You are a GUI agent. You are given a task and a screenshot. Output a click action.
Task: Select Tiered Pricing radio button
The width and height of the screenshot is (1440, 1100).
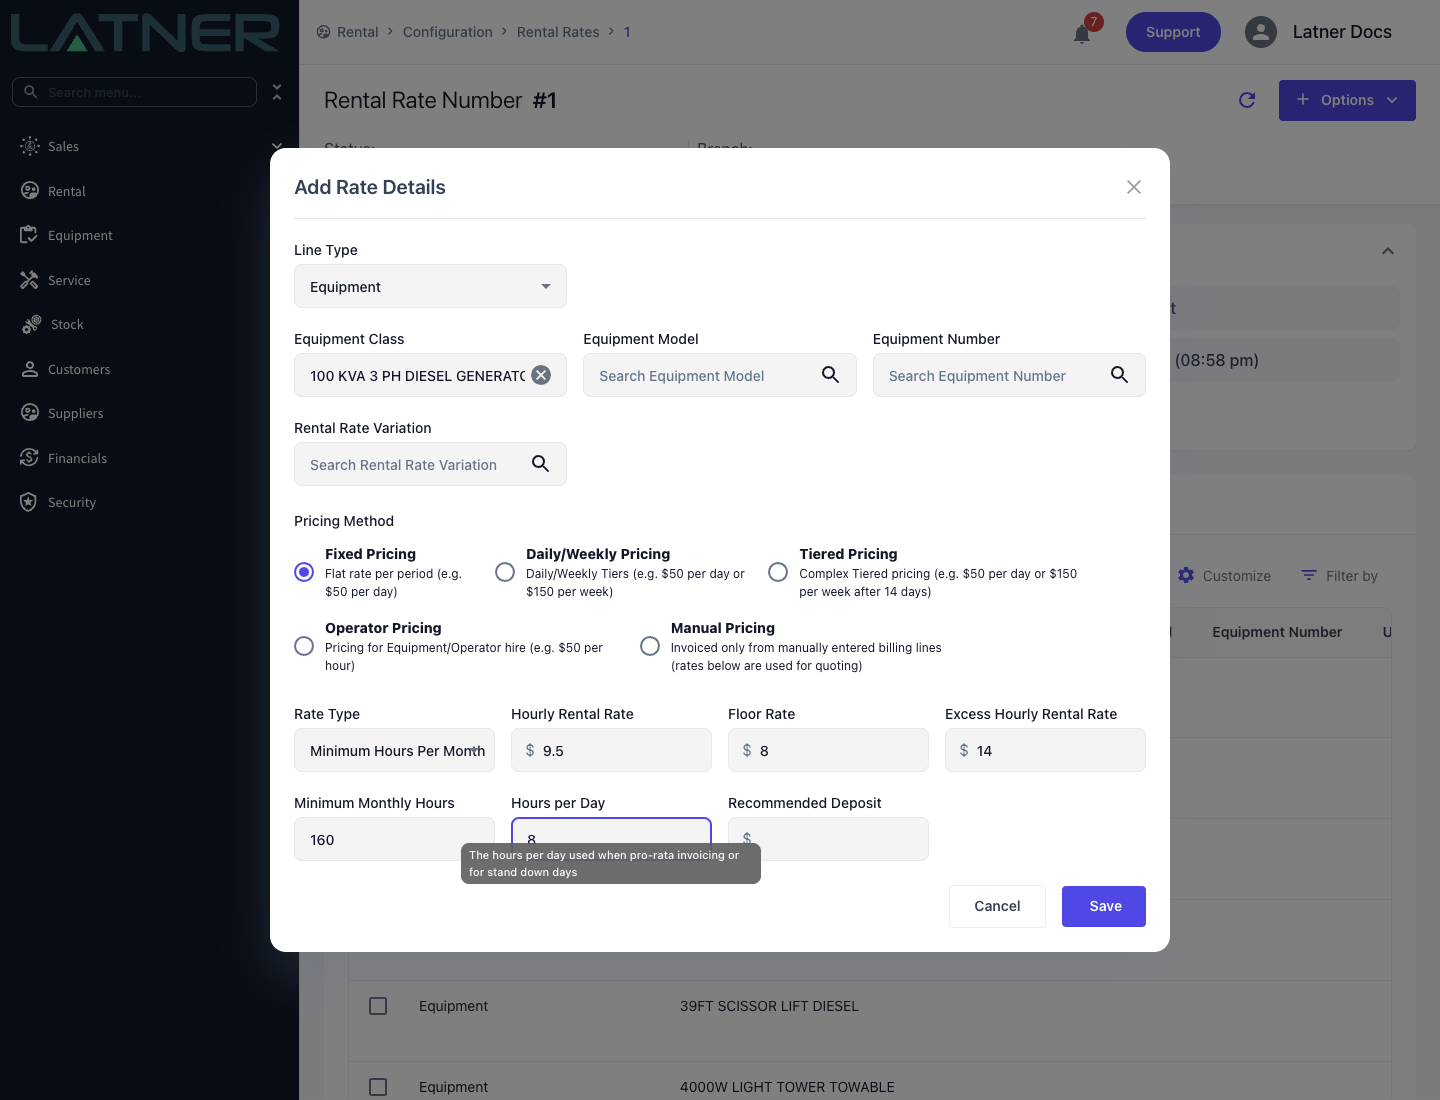click(778, 572)
